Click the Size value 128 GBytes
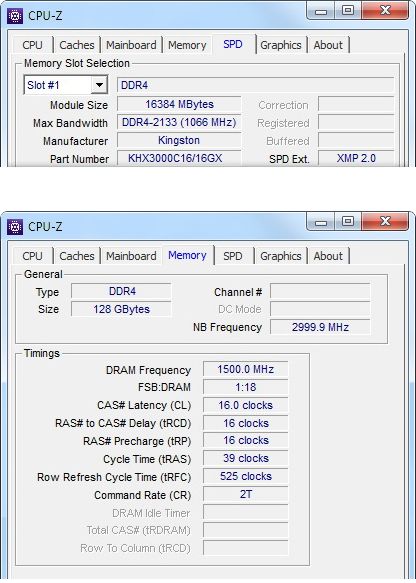416x583 pixels. point(122,309)
